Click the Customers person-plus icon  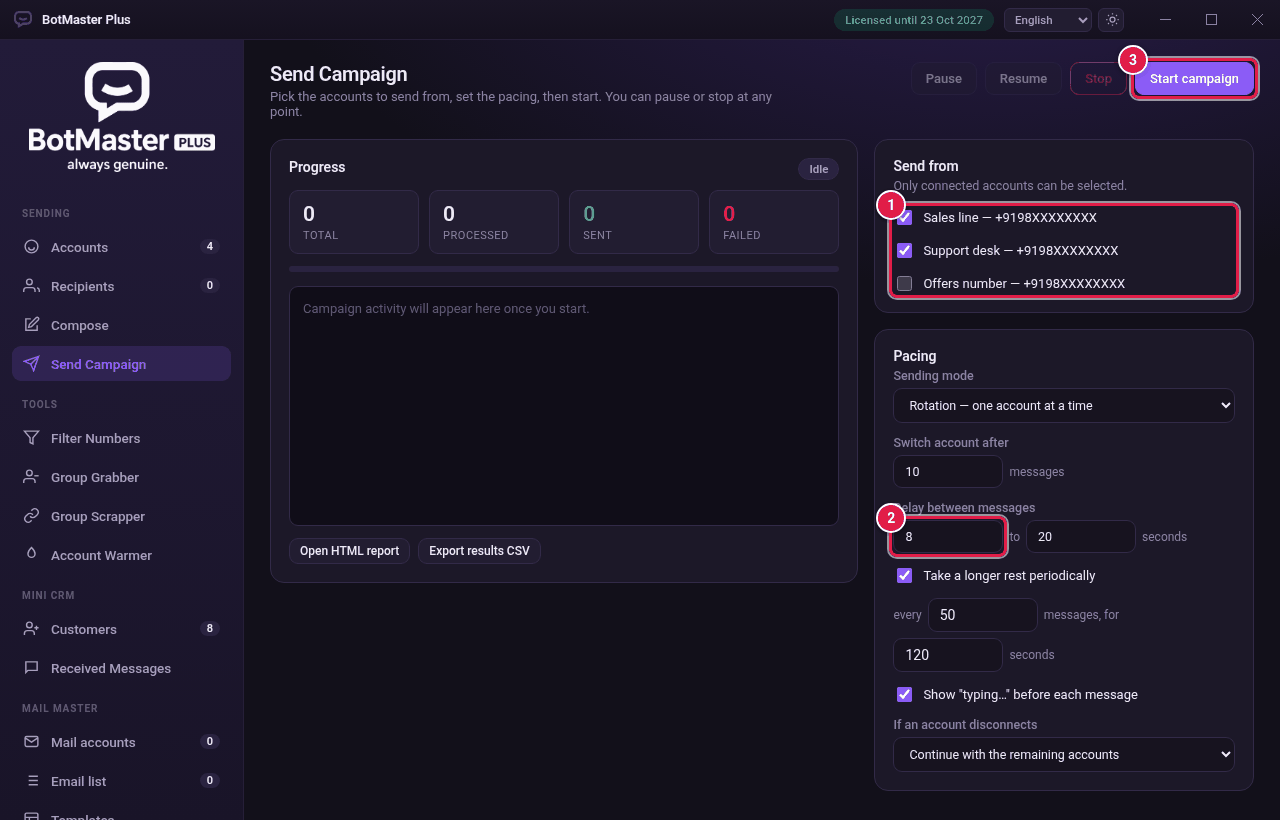coord(32,629)
